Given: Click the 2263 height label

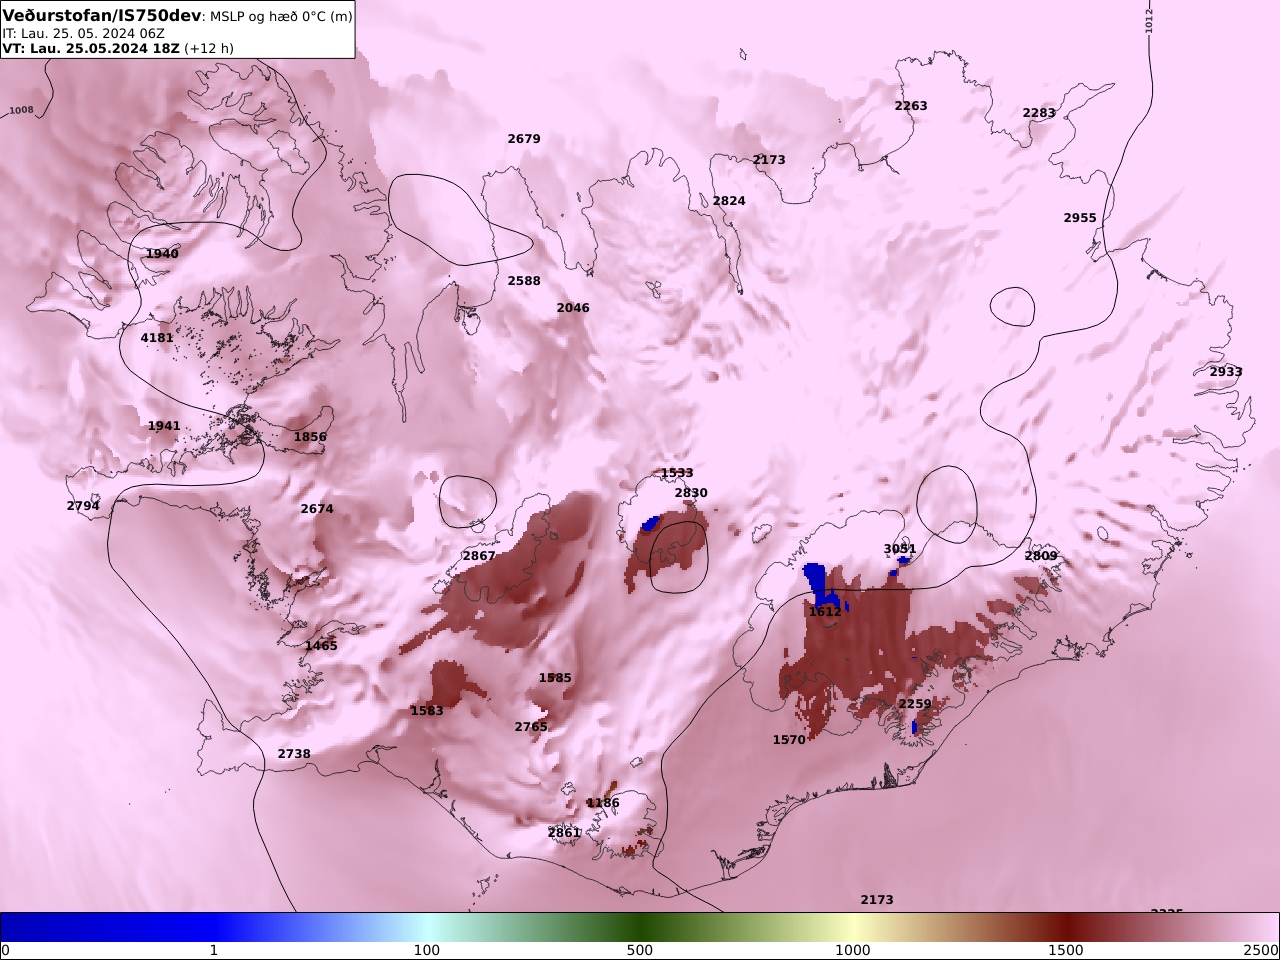Looking at the screenshot, I should [x=911, y=106].
